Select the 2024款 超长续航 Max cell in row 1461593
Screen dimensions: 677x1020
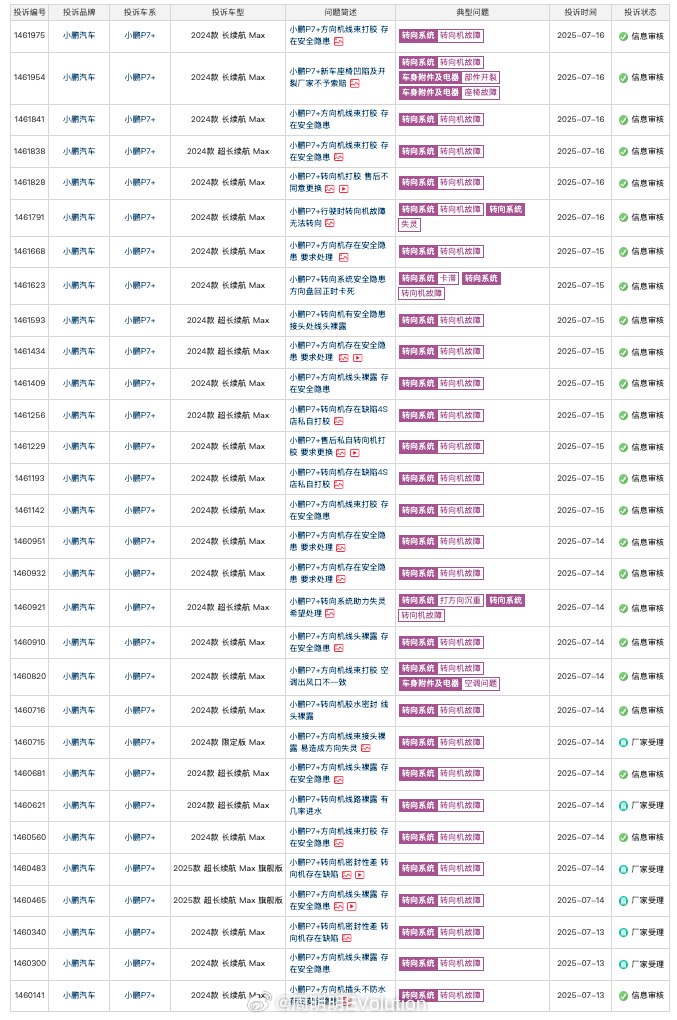click(x=228, y=321)
